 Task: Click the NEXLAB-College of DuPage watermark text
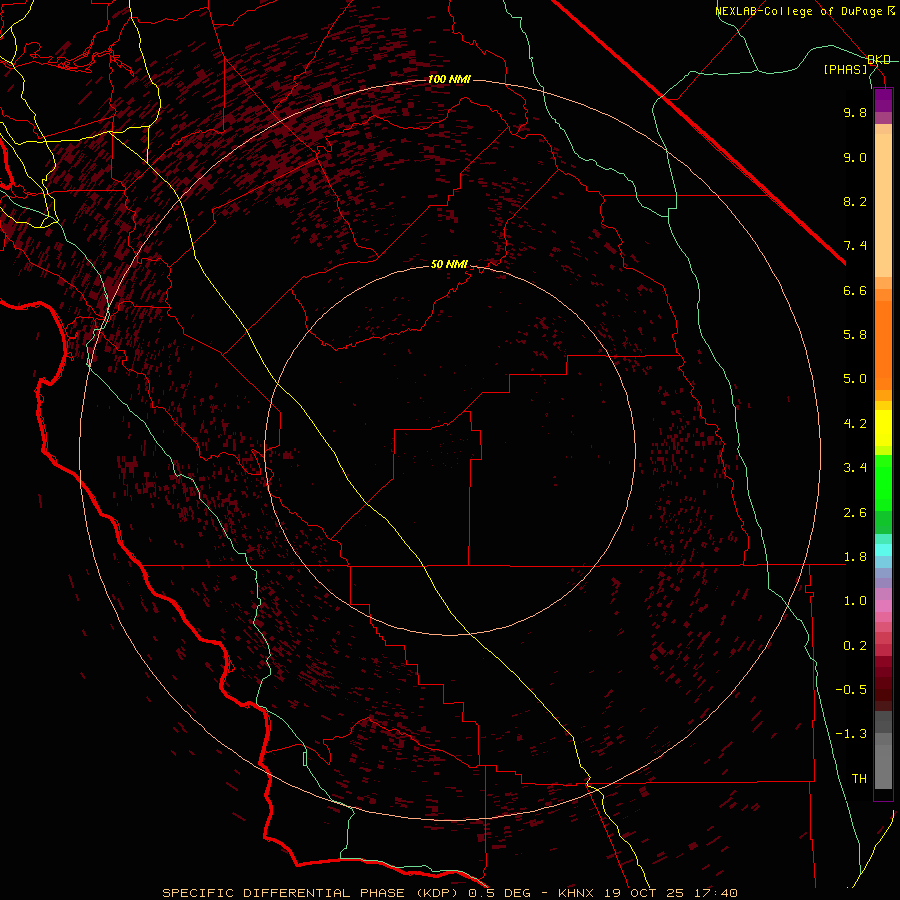799,11
